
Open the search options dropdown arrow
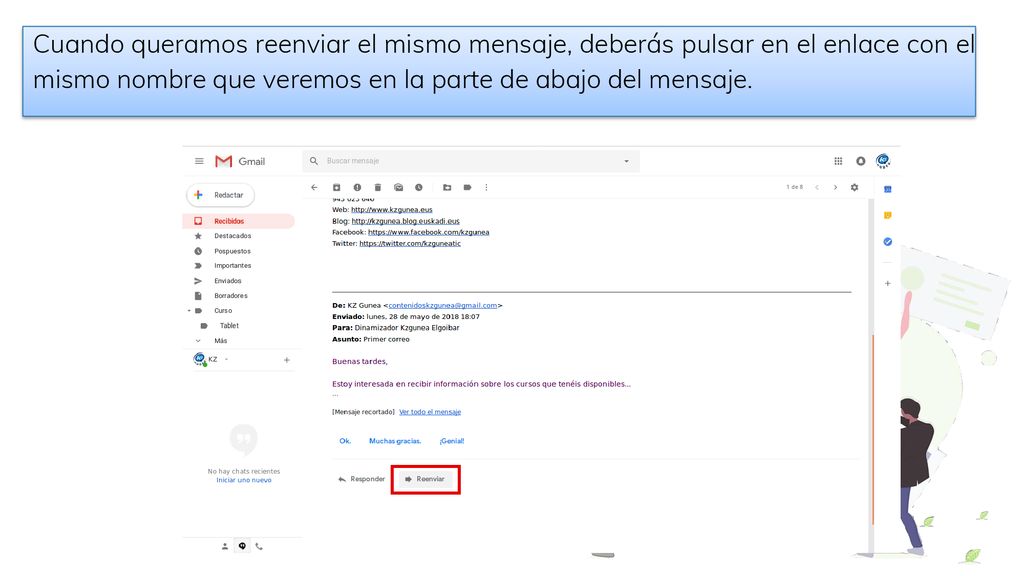[x=626, y=161]
